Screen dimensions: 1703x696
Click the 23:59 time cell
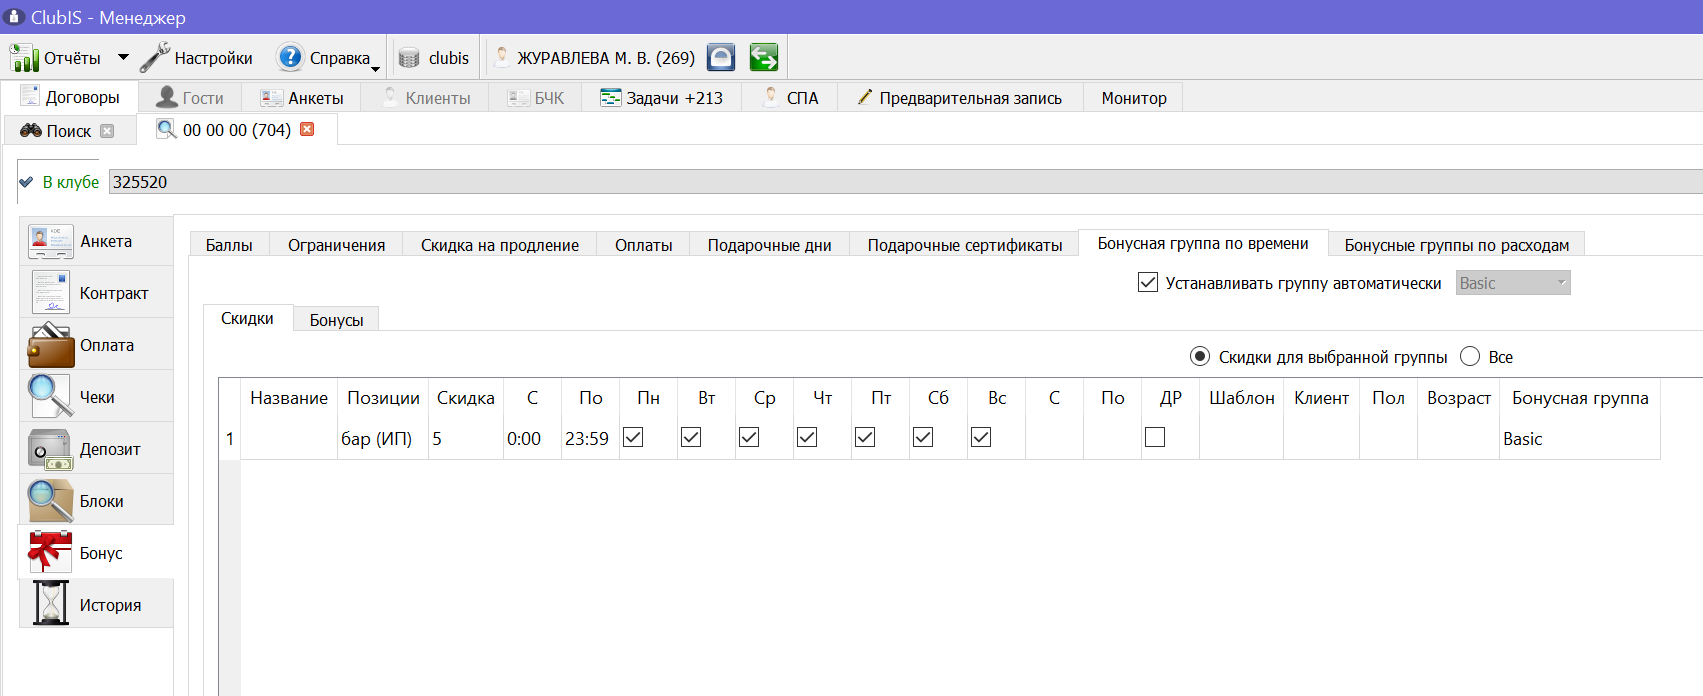pyautogui.click(x=591, y=438)
